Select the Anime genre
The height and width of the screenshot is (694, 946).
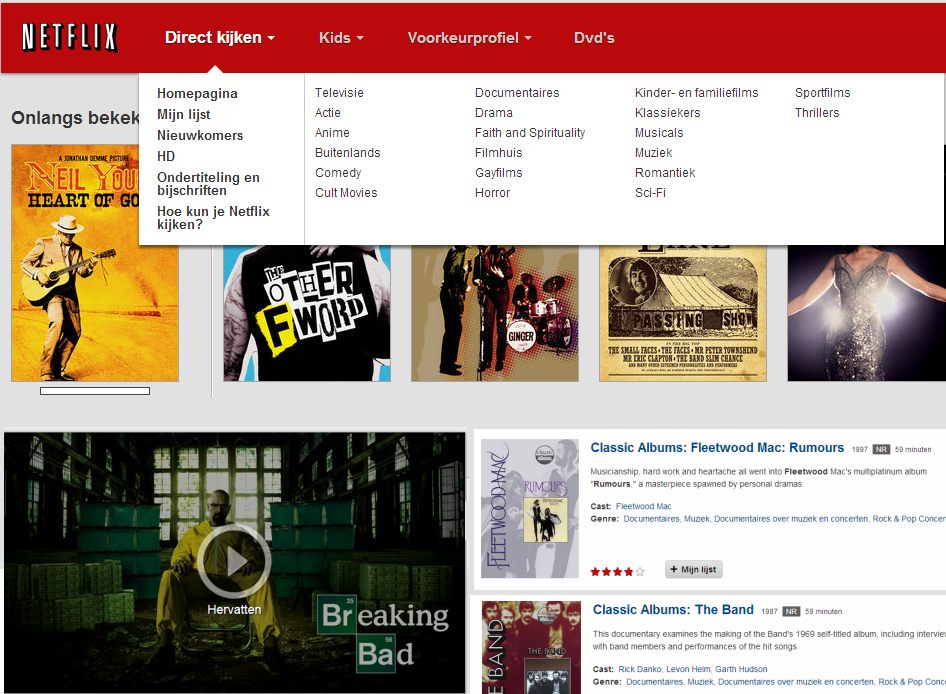(332, 133)
